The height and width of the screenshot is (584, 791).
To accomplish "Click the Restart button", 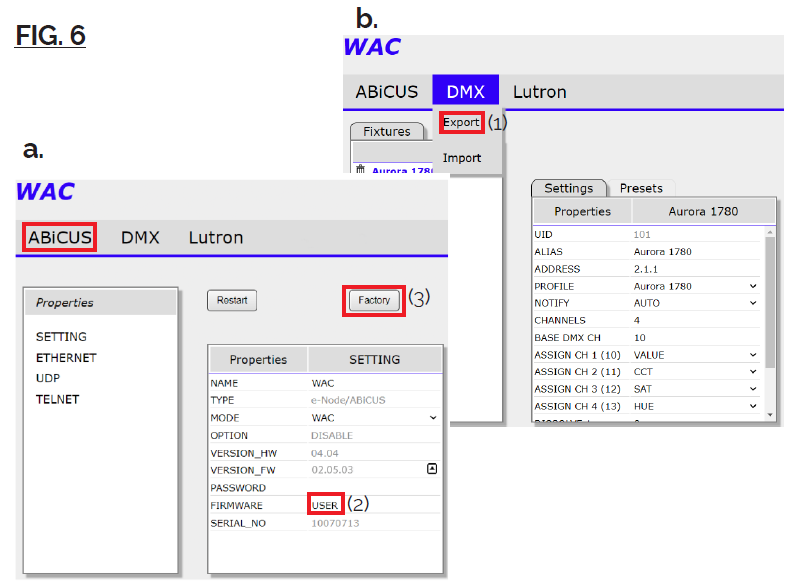I will click(x=232, y=300).
